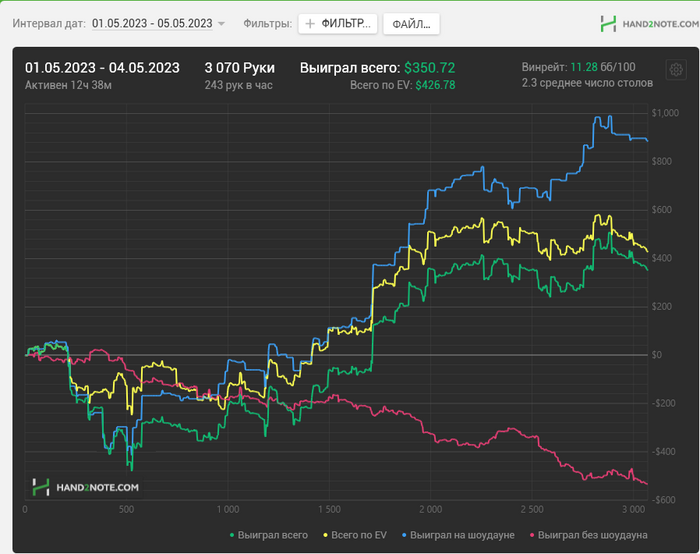Click the blue legend dot for Выиграл на шоудауне
Screen dimensions: 700x554
pyautogui.click(x=404, y=535)
